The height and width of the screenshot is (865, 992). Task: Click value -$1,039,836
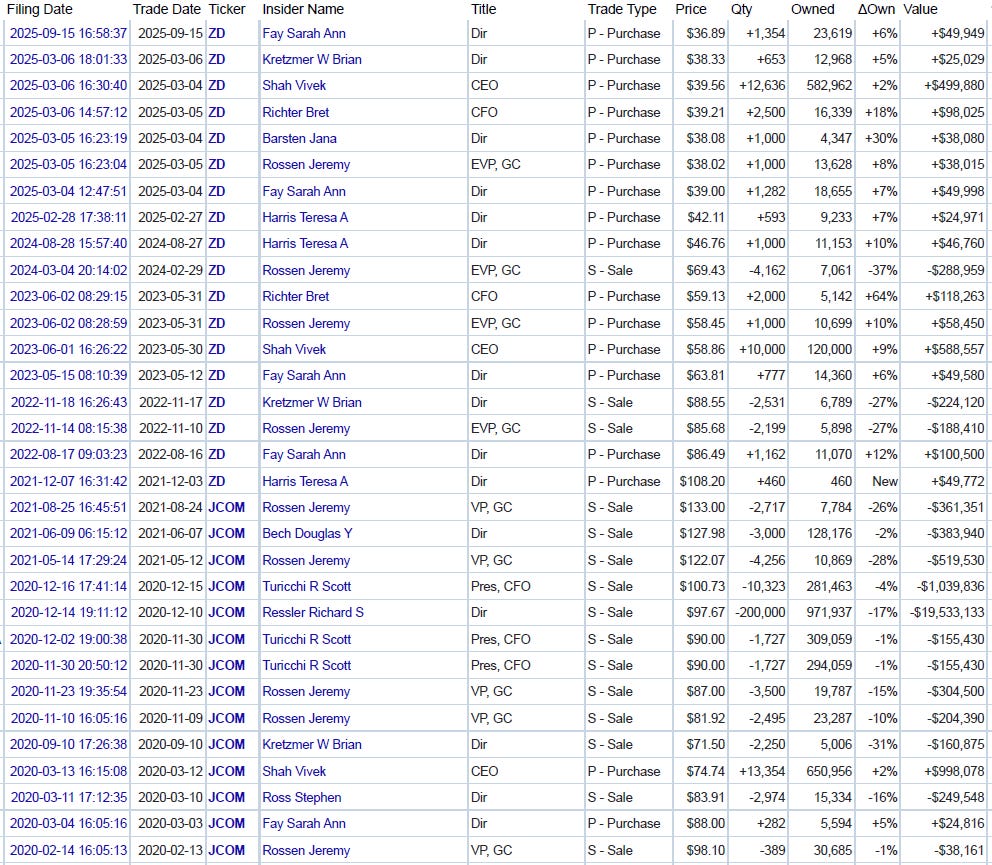coord(951,587)
